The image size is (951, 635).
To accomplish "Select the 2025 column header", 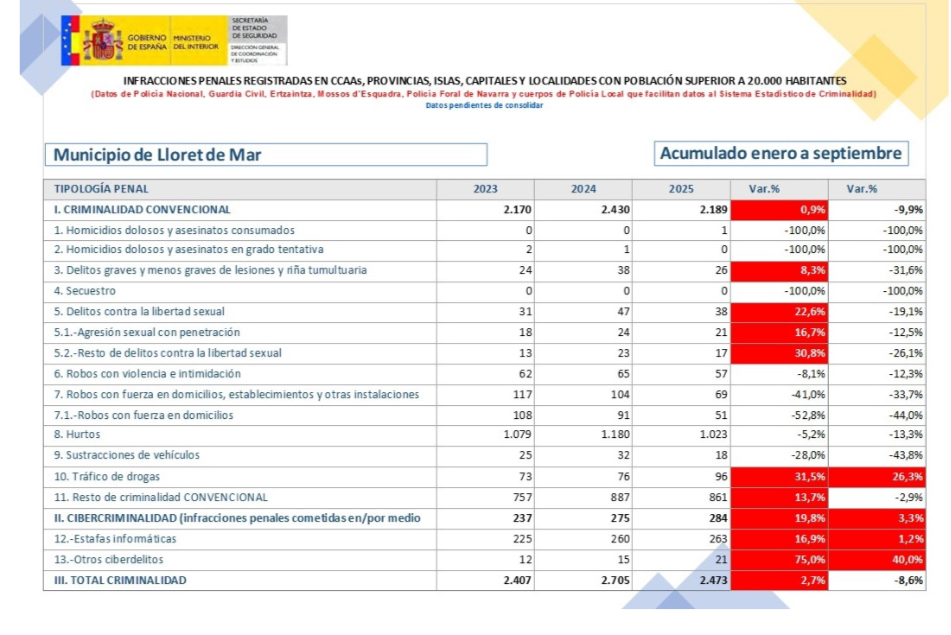I will pyautogui.click(x=681, y=189).
